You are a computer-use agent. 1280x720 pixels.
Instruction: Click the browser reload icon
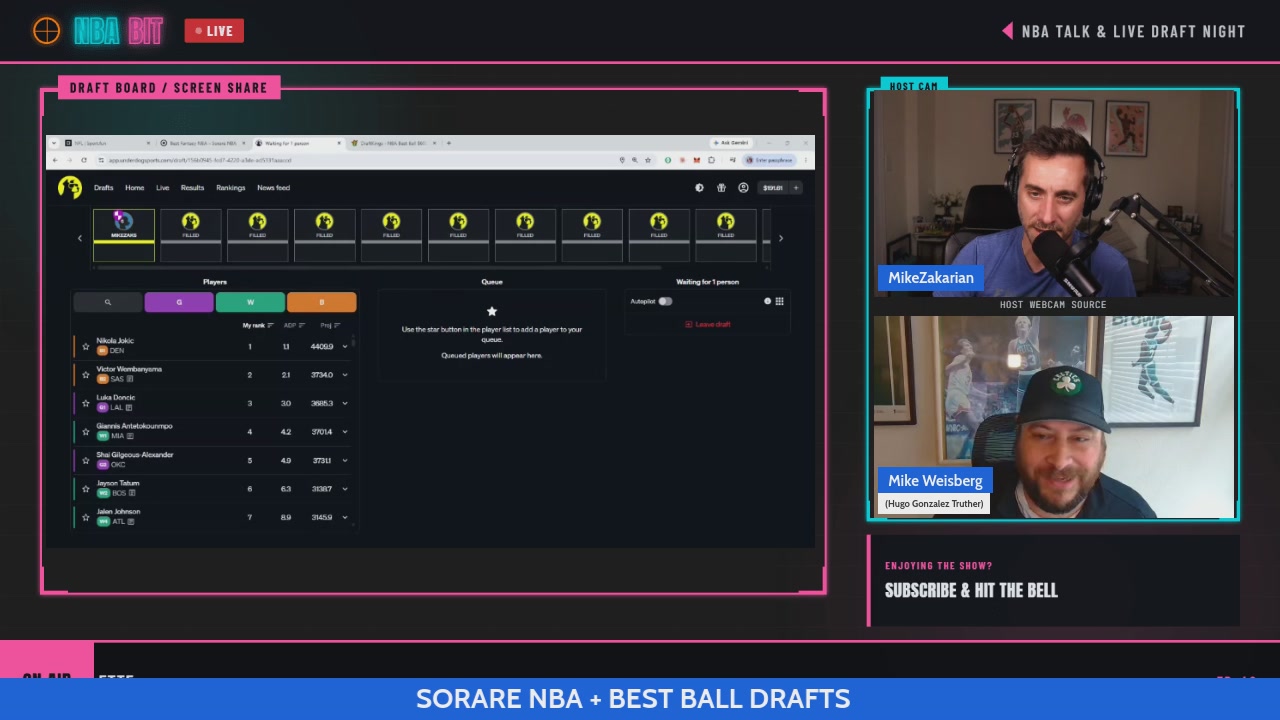tap(84, 160)
